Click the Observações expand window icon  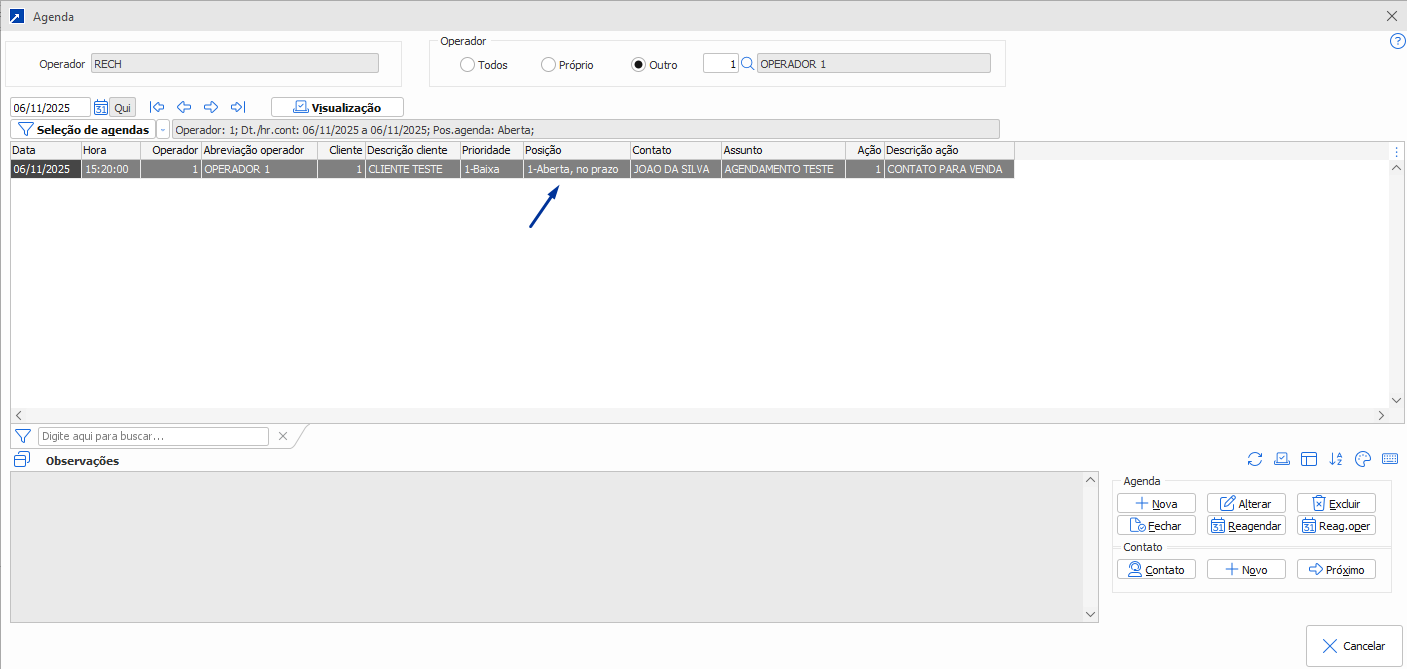tap(22, 459)
